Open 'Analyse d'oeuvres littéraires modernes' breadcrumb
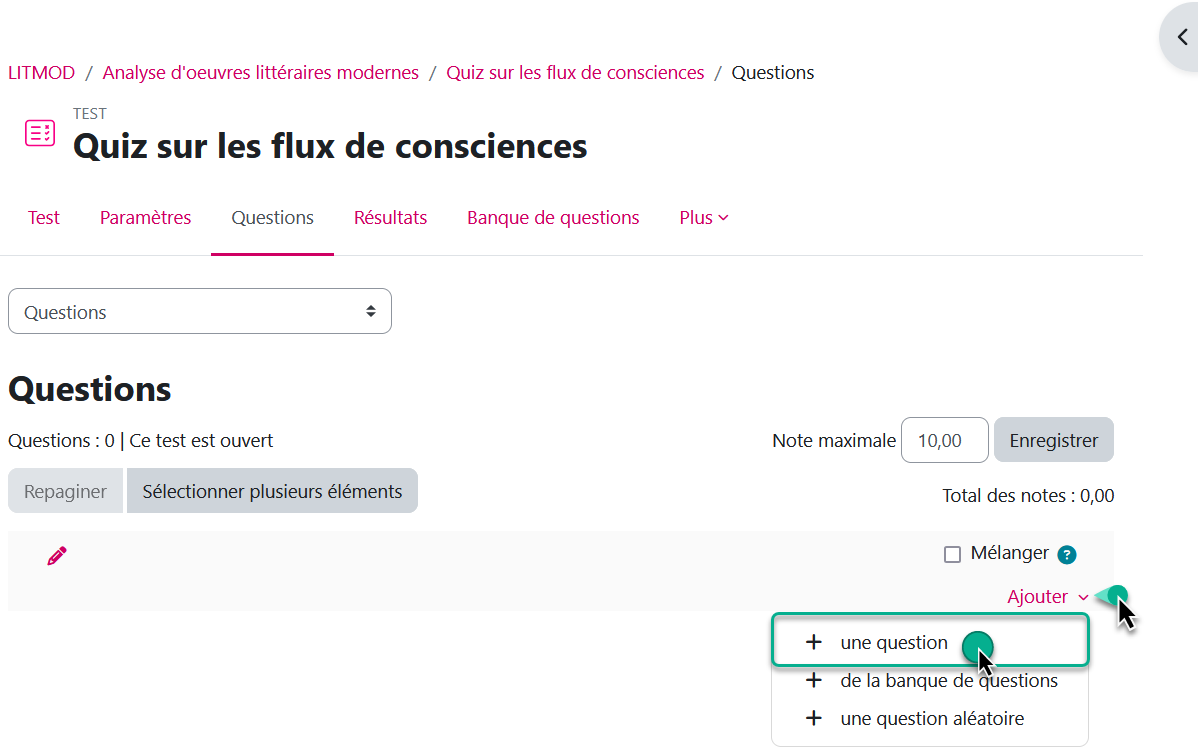Screen dimensions: 1198x754 [261, 73]
